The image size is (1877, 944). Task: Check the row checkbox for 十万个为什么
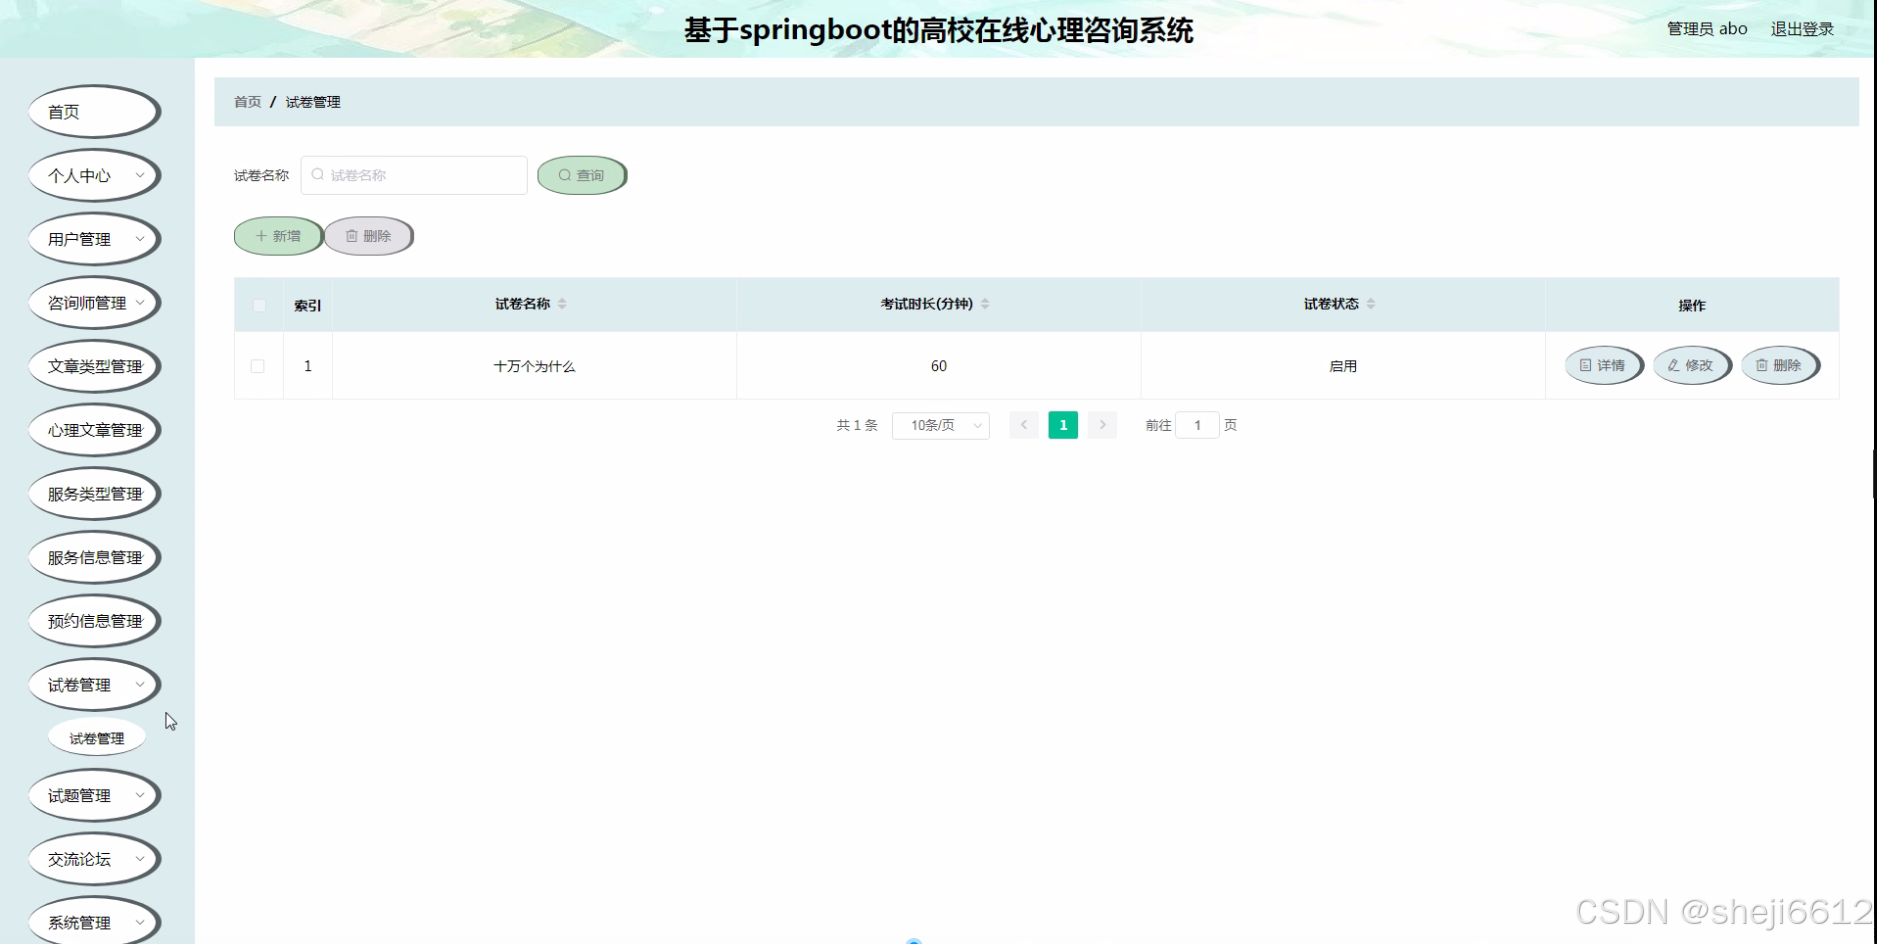click(x=257, y=366)
